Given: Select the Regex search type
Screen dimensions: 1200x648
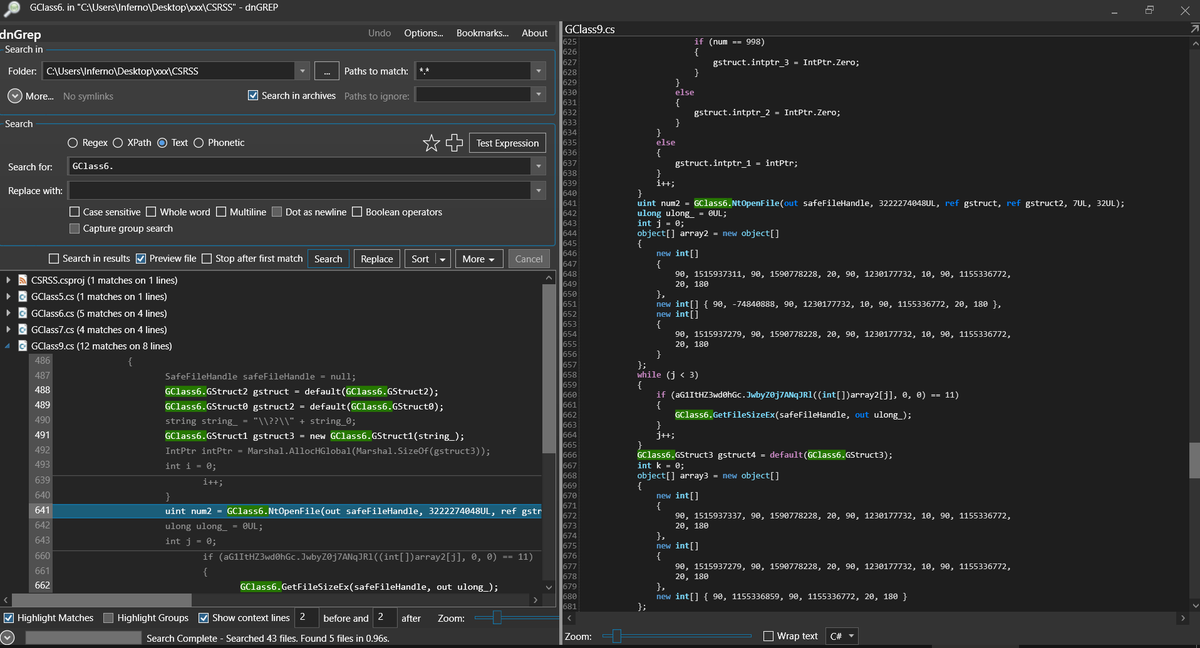Looking at the screenshot, I should coord(87,143).
